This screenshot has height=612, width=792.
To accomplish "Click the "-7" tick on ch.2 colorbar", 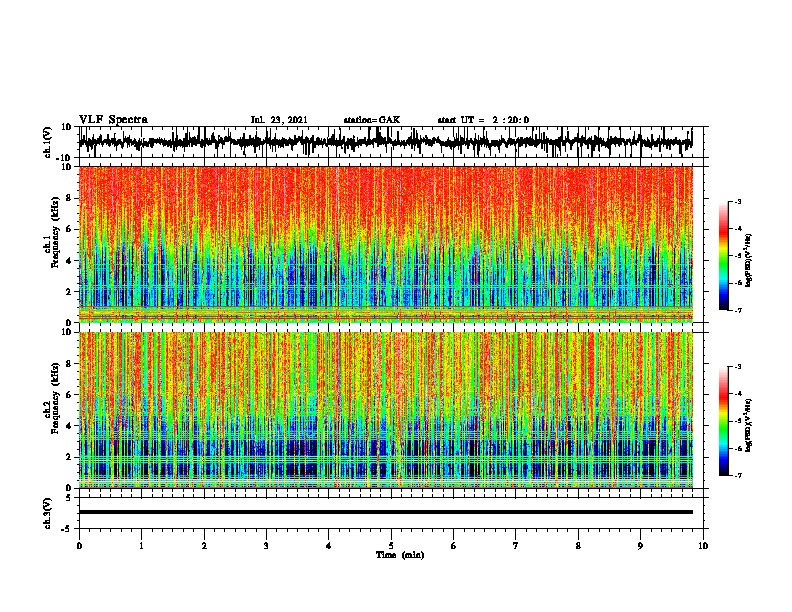I will point(737,475).
